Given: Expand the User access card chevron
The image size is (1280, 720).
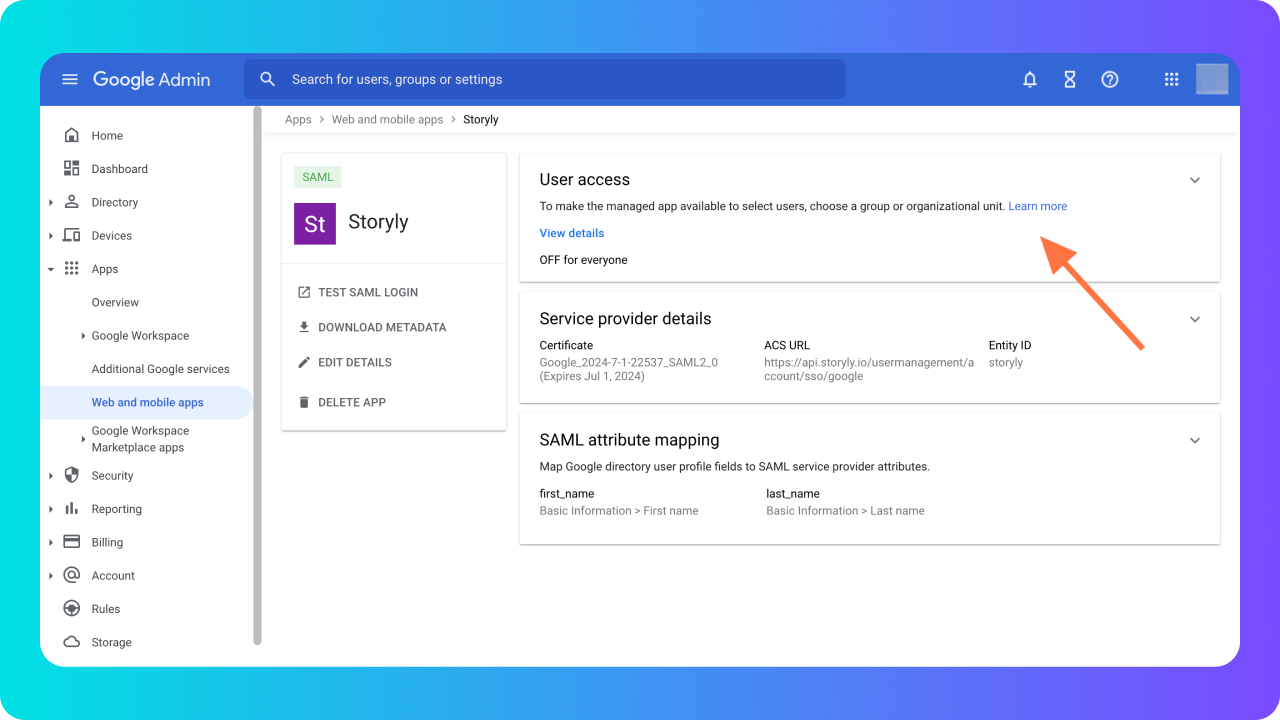Looking at the screenshot, I should click(1194, 180).
